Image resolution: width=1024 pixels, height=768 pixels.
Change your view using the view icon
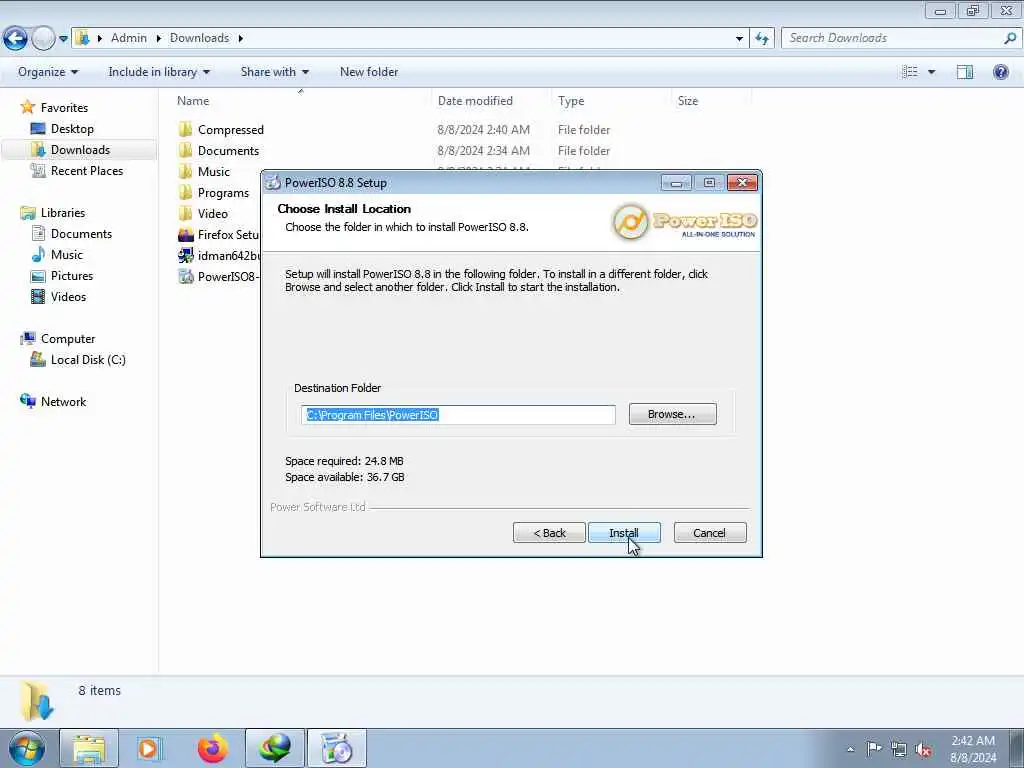[x=910, y=72]
